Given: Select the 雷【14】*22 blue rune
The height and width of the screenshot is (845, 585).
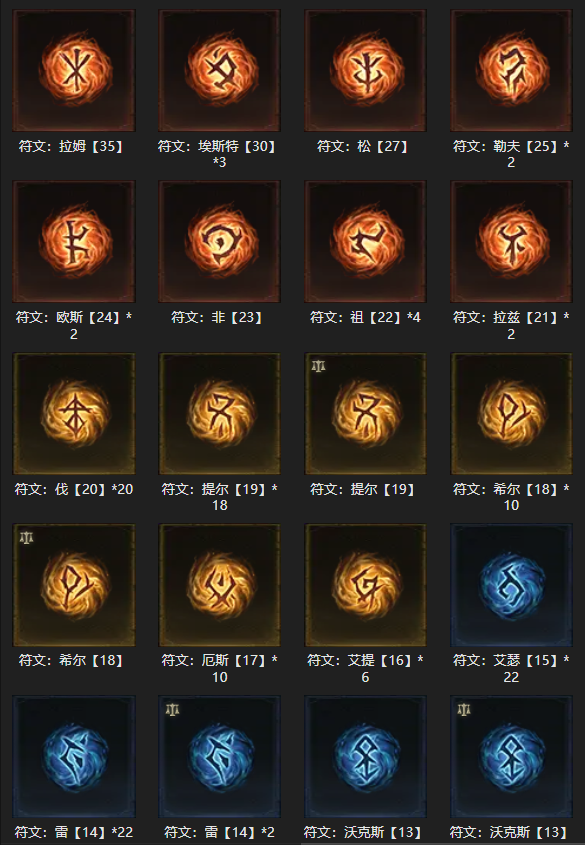Looking at the screenshot, I should 74,757.
